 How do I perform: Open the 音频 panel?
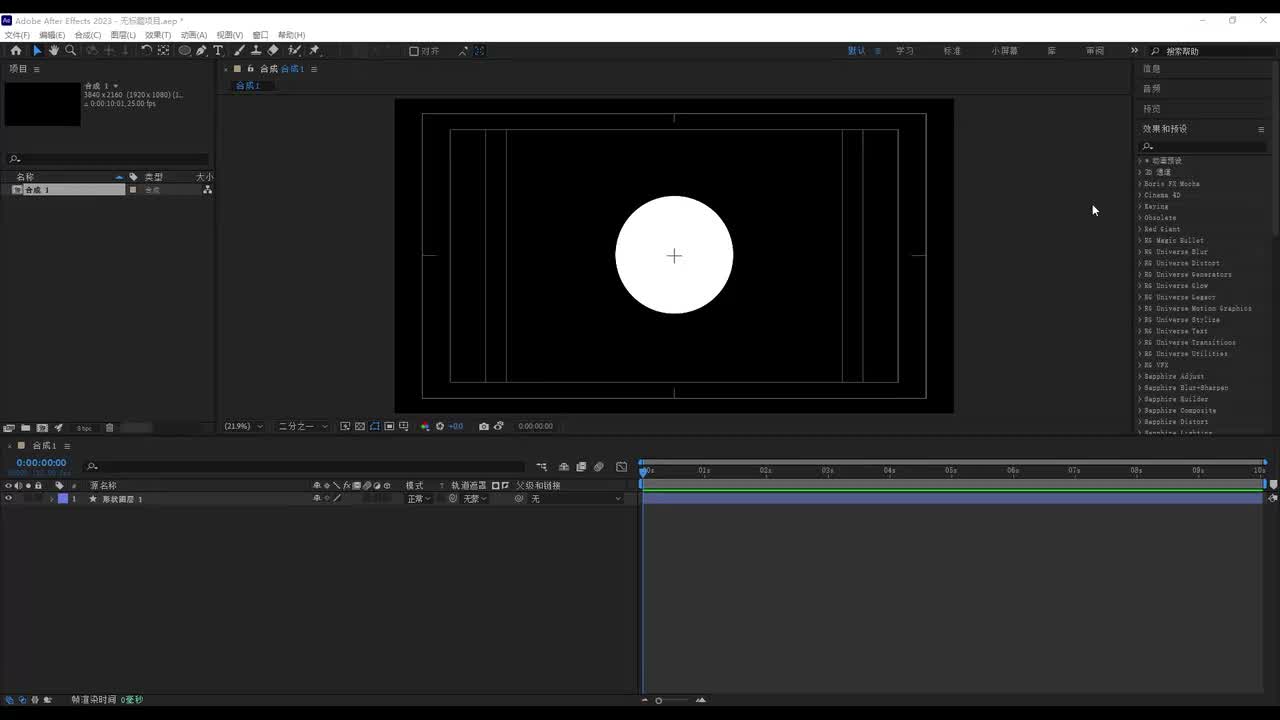[1152, 89]
